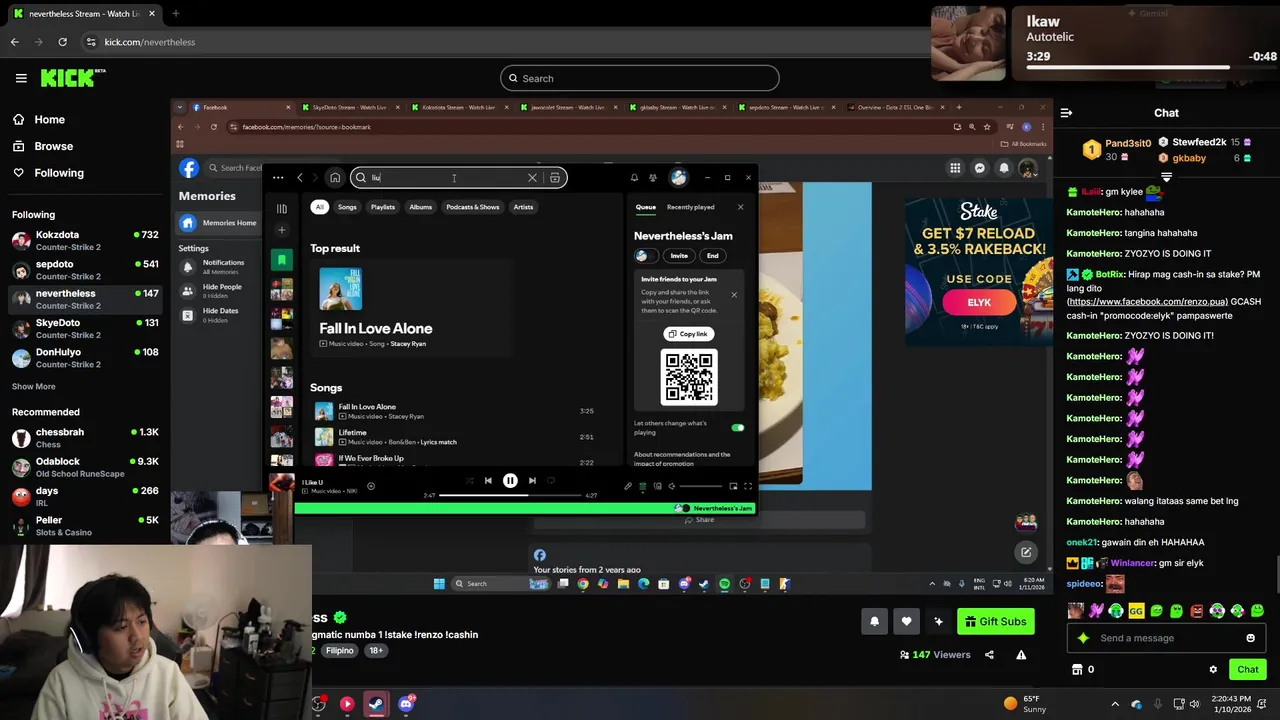The width and height of the screenshot is (1280, 720).
Task: Click the green Chat send button
Action: (1247, 669)
